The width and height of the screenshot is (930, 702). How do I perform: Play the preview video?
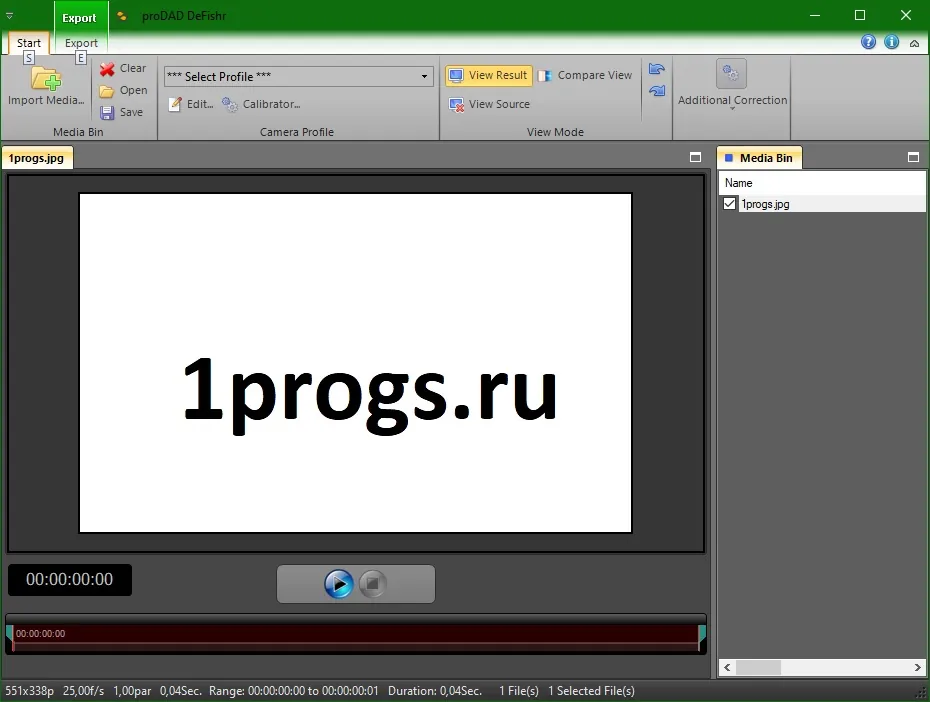(x=339, y=584)
